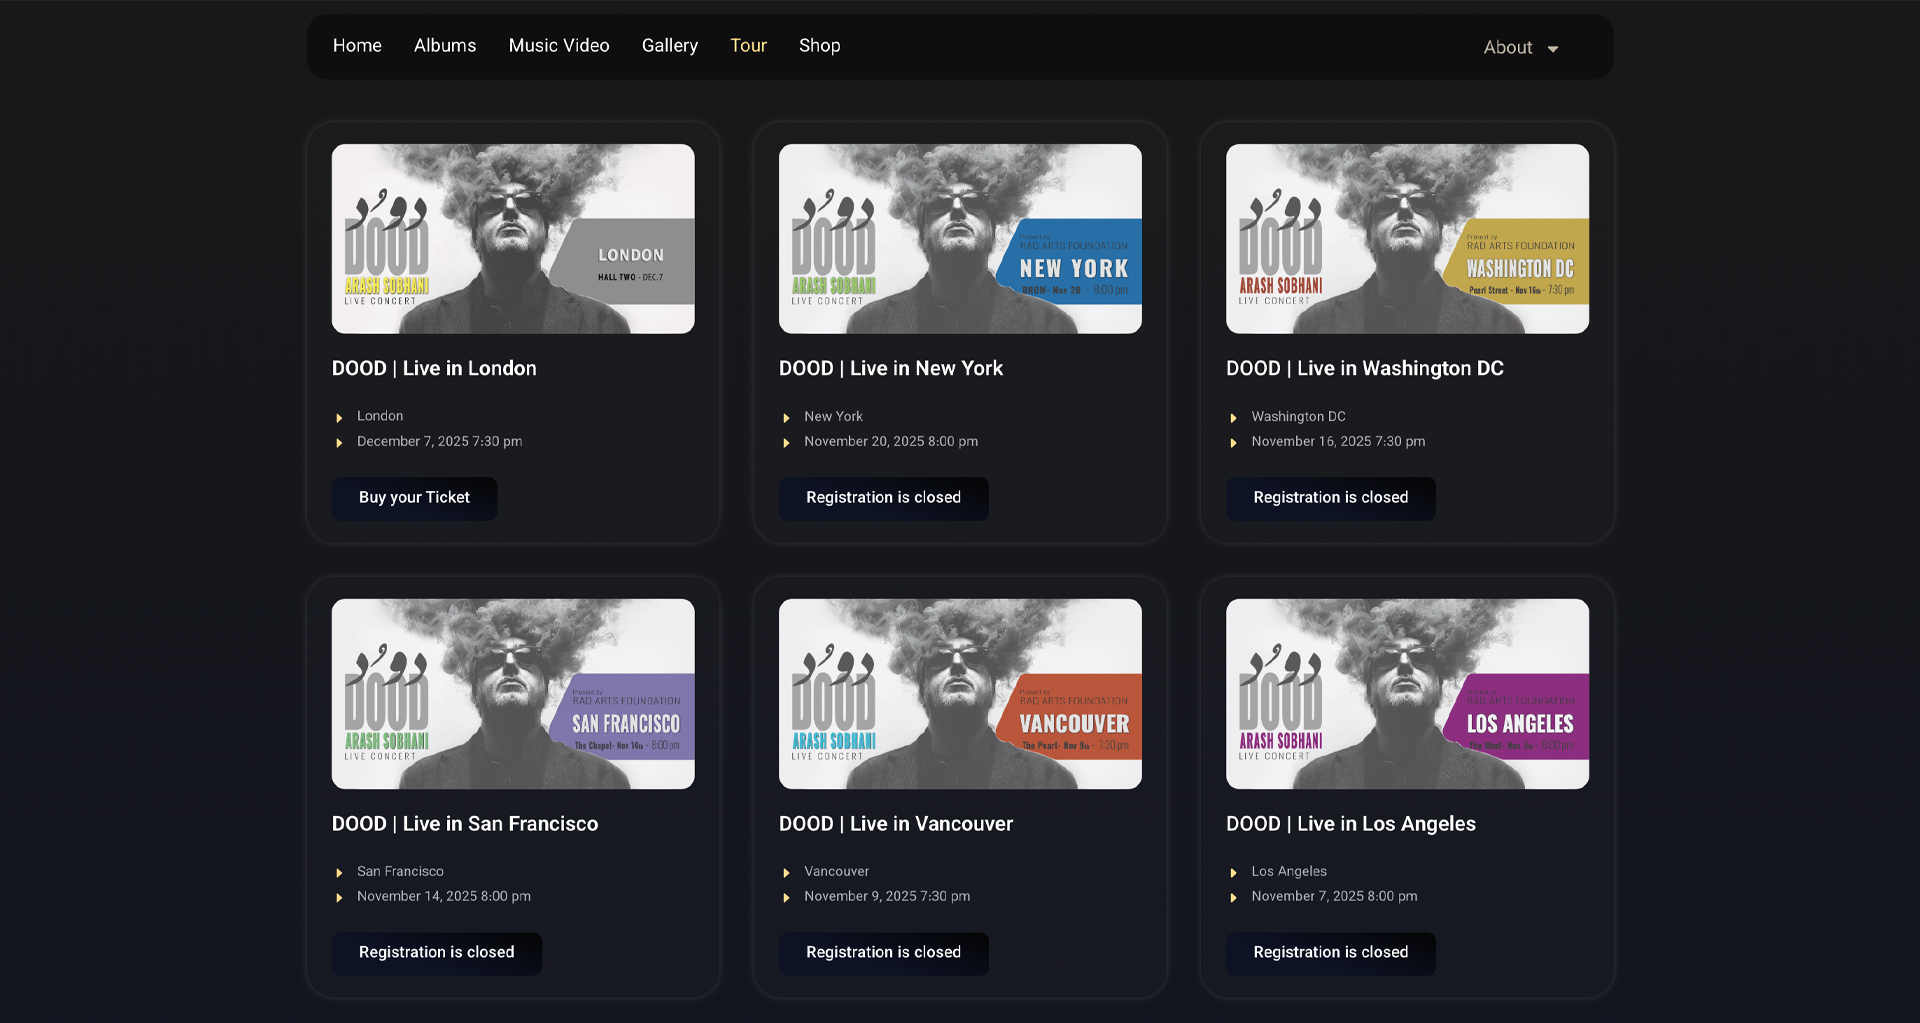Go to the Albums menu item
This screenshot has width=1920, height=1023.
(445, 46)
